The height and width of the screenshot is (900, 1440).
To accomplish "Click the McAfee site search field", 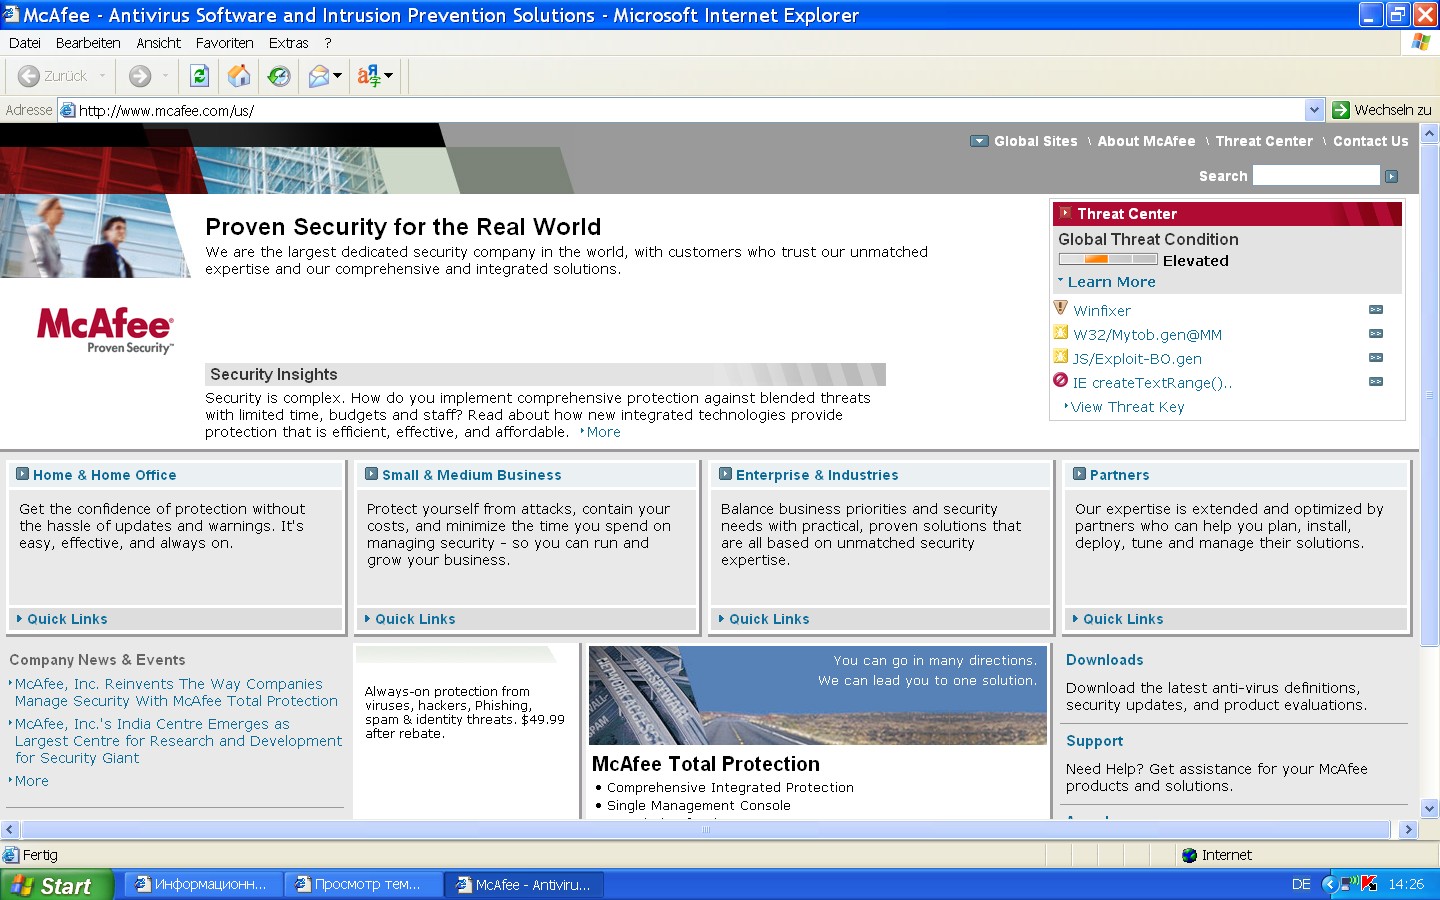I will point(1316,175).
